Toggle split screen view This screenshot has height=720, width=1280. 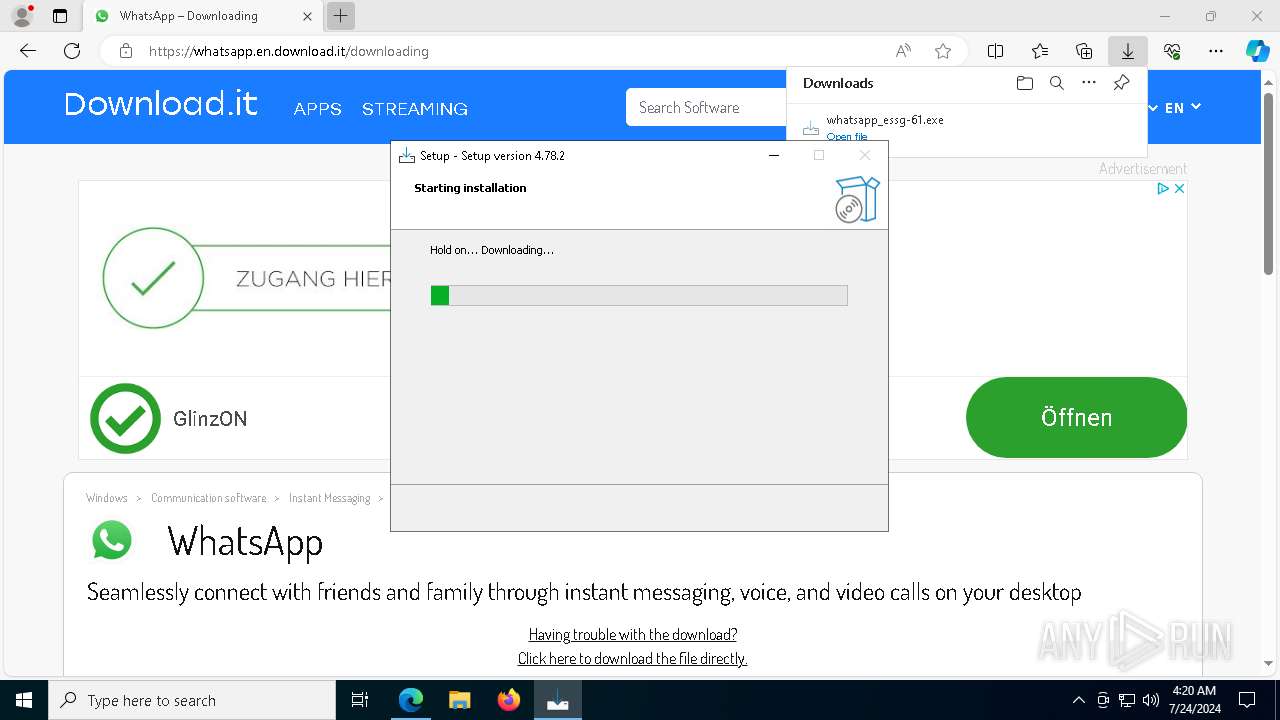tap(995, 51)
